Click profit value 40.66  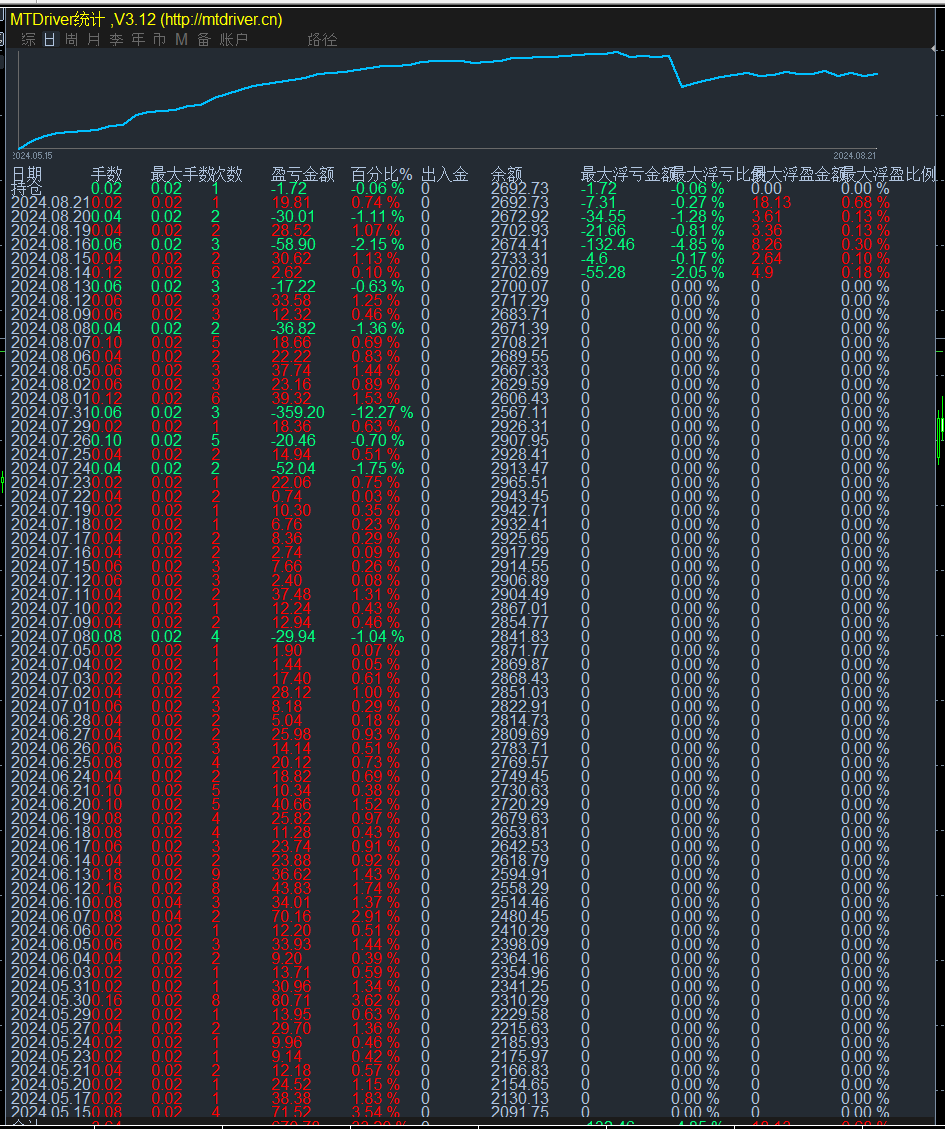(x=291, y=804)
